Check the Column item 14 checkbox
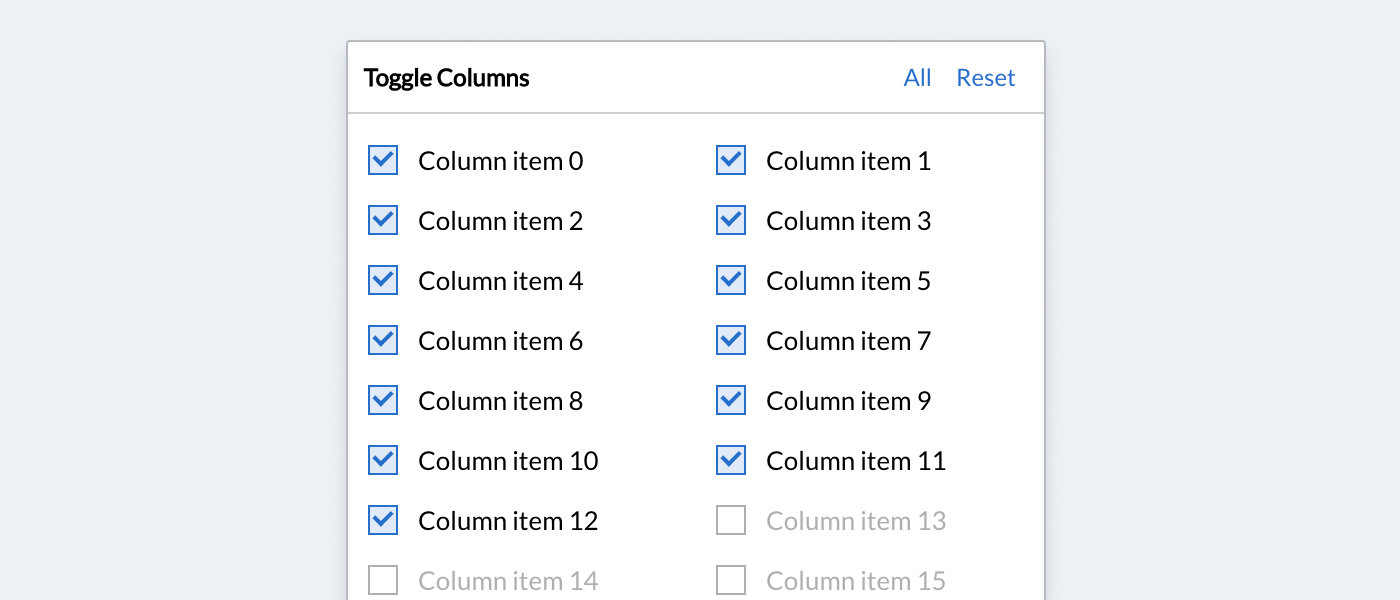Viewport: 1400px width, 600px height. [x=383, y=580]
